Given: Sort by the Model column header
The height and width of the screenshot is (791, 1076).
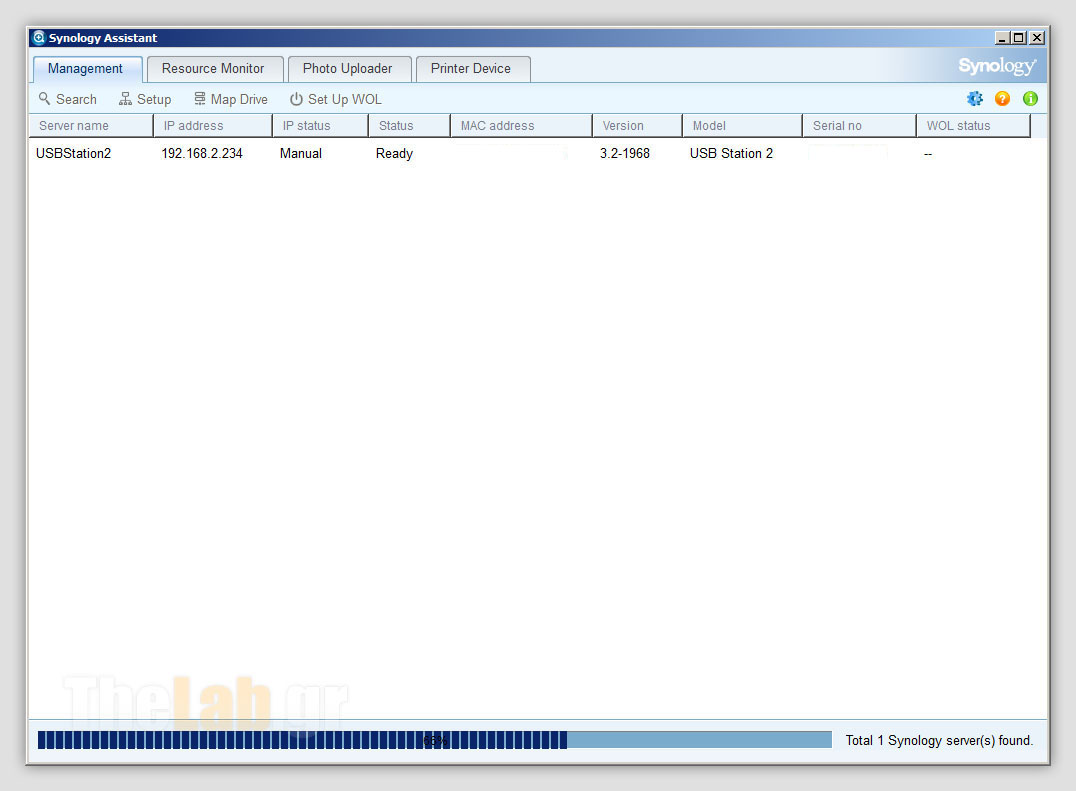Looking at the screenshot, I should click(742, 126).
